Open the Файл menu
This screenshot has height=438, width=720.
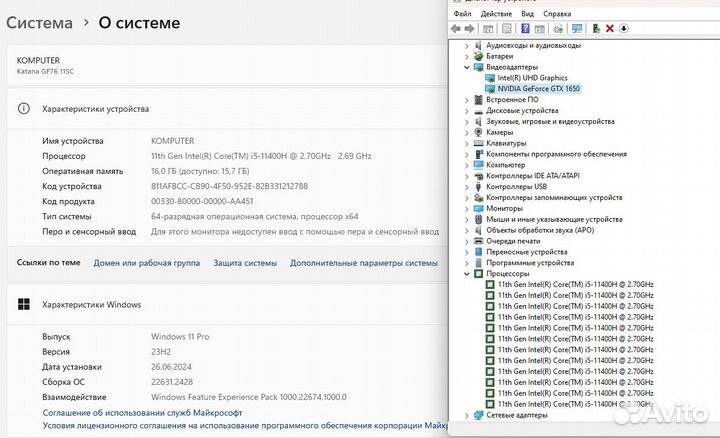coord(463,14)
